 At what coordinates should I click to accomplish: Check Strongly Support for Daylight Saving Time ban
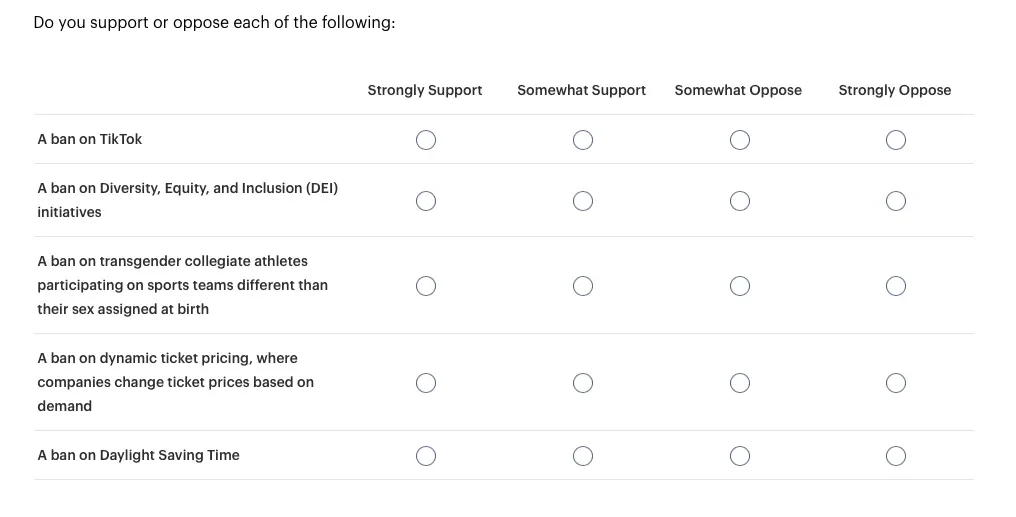426,456
